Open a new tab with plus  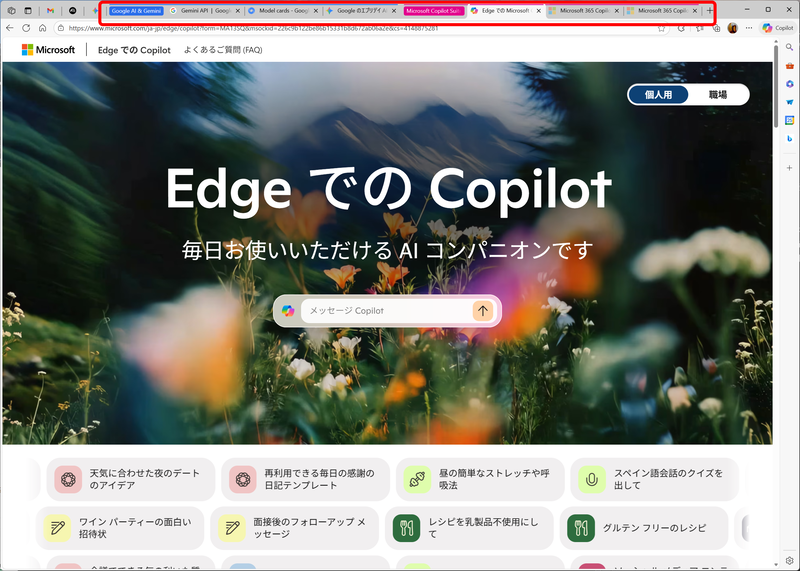[x=710, y=10]
